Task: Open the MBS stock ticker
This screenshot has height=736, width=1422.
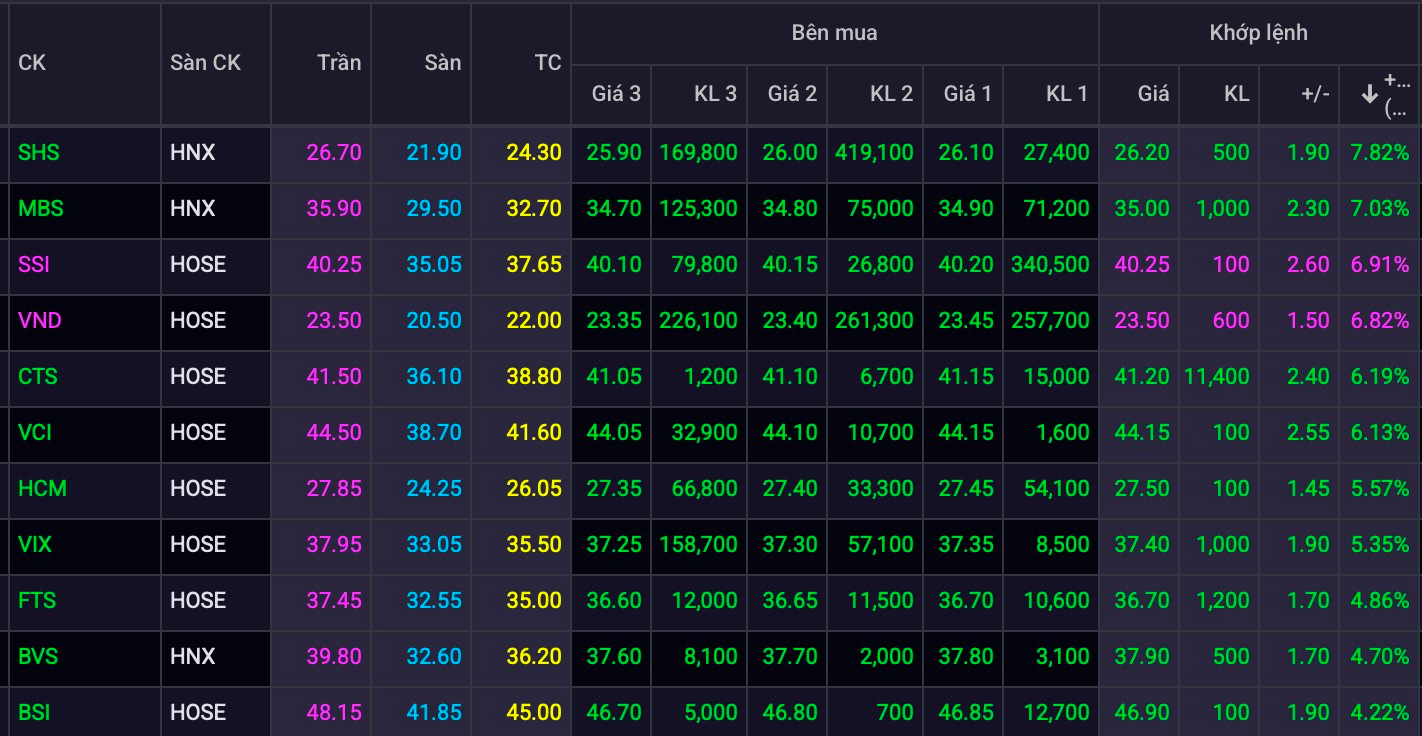Action: tap(40, 209)
